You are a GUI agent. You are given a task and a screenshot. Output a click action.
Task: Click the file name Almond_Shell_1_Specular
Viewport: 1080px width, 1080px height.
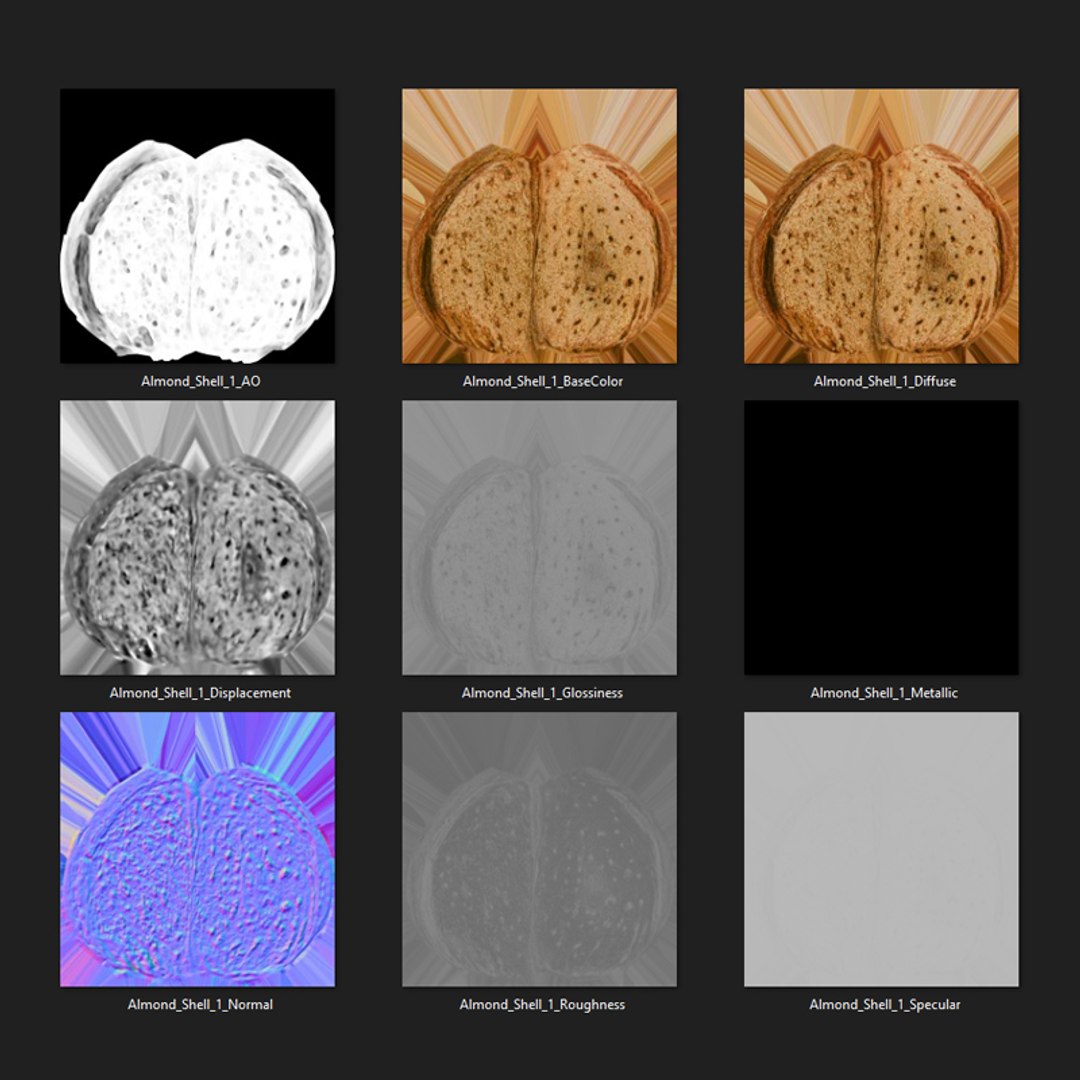pyautogui.click(x=884, y=1004)
